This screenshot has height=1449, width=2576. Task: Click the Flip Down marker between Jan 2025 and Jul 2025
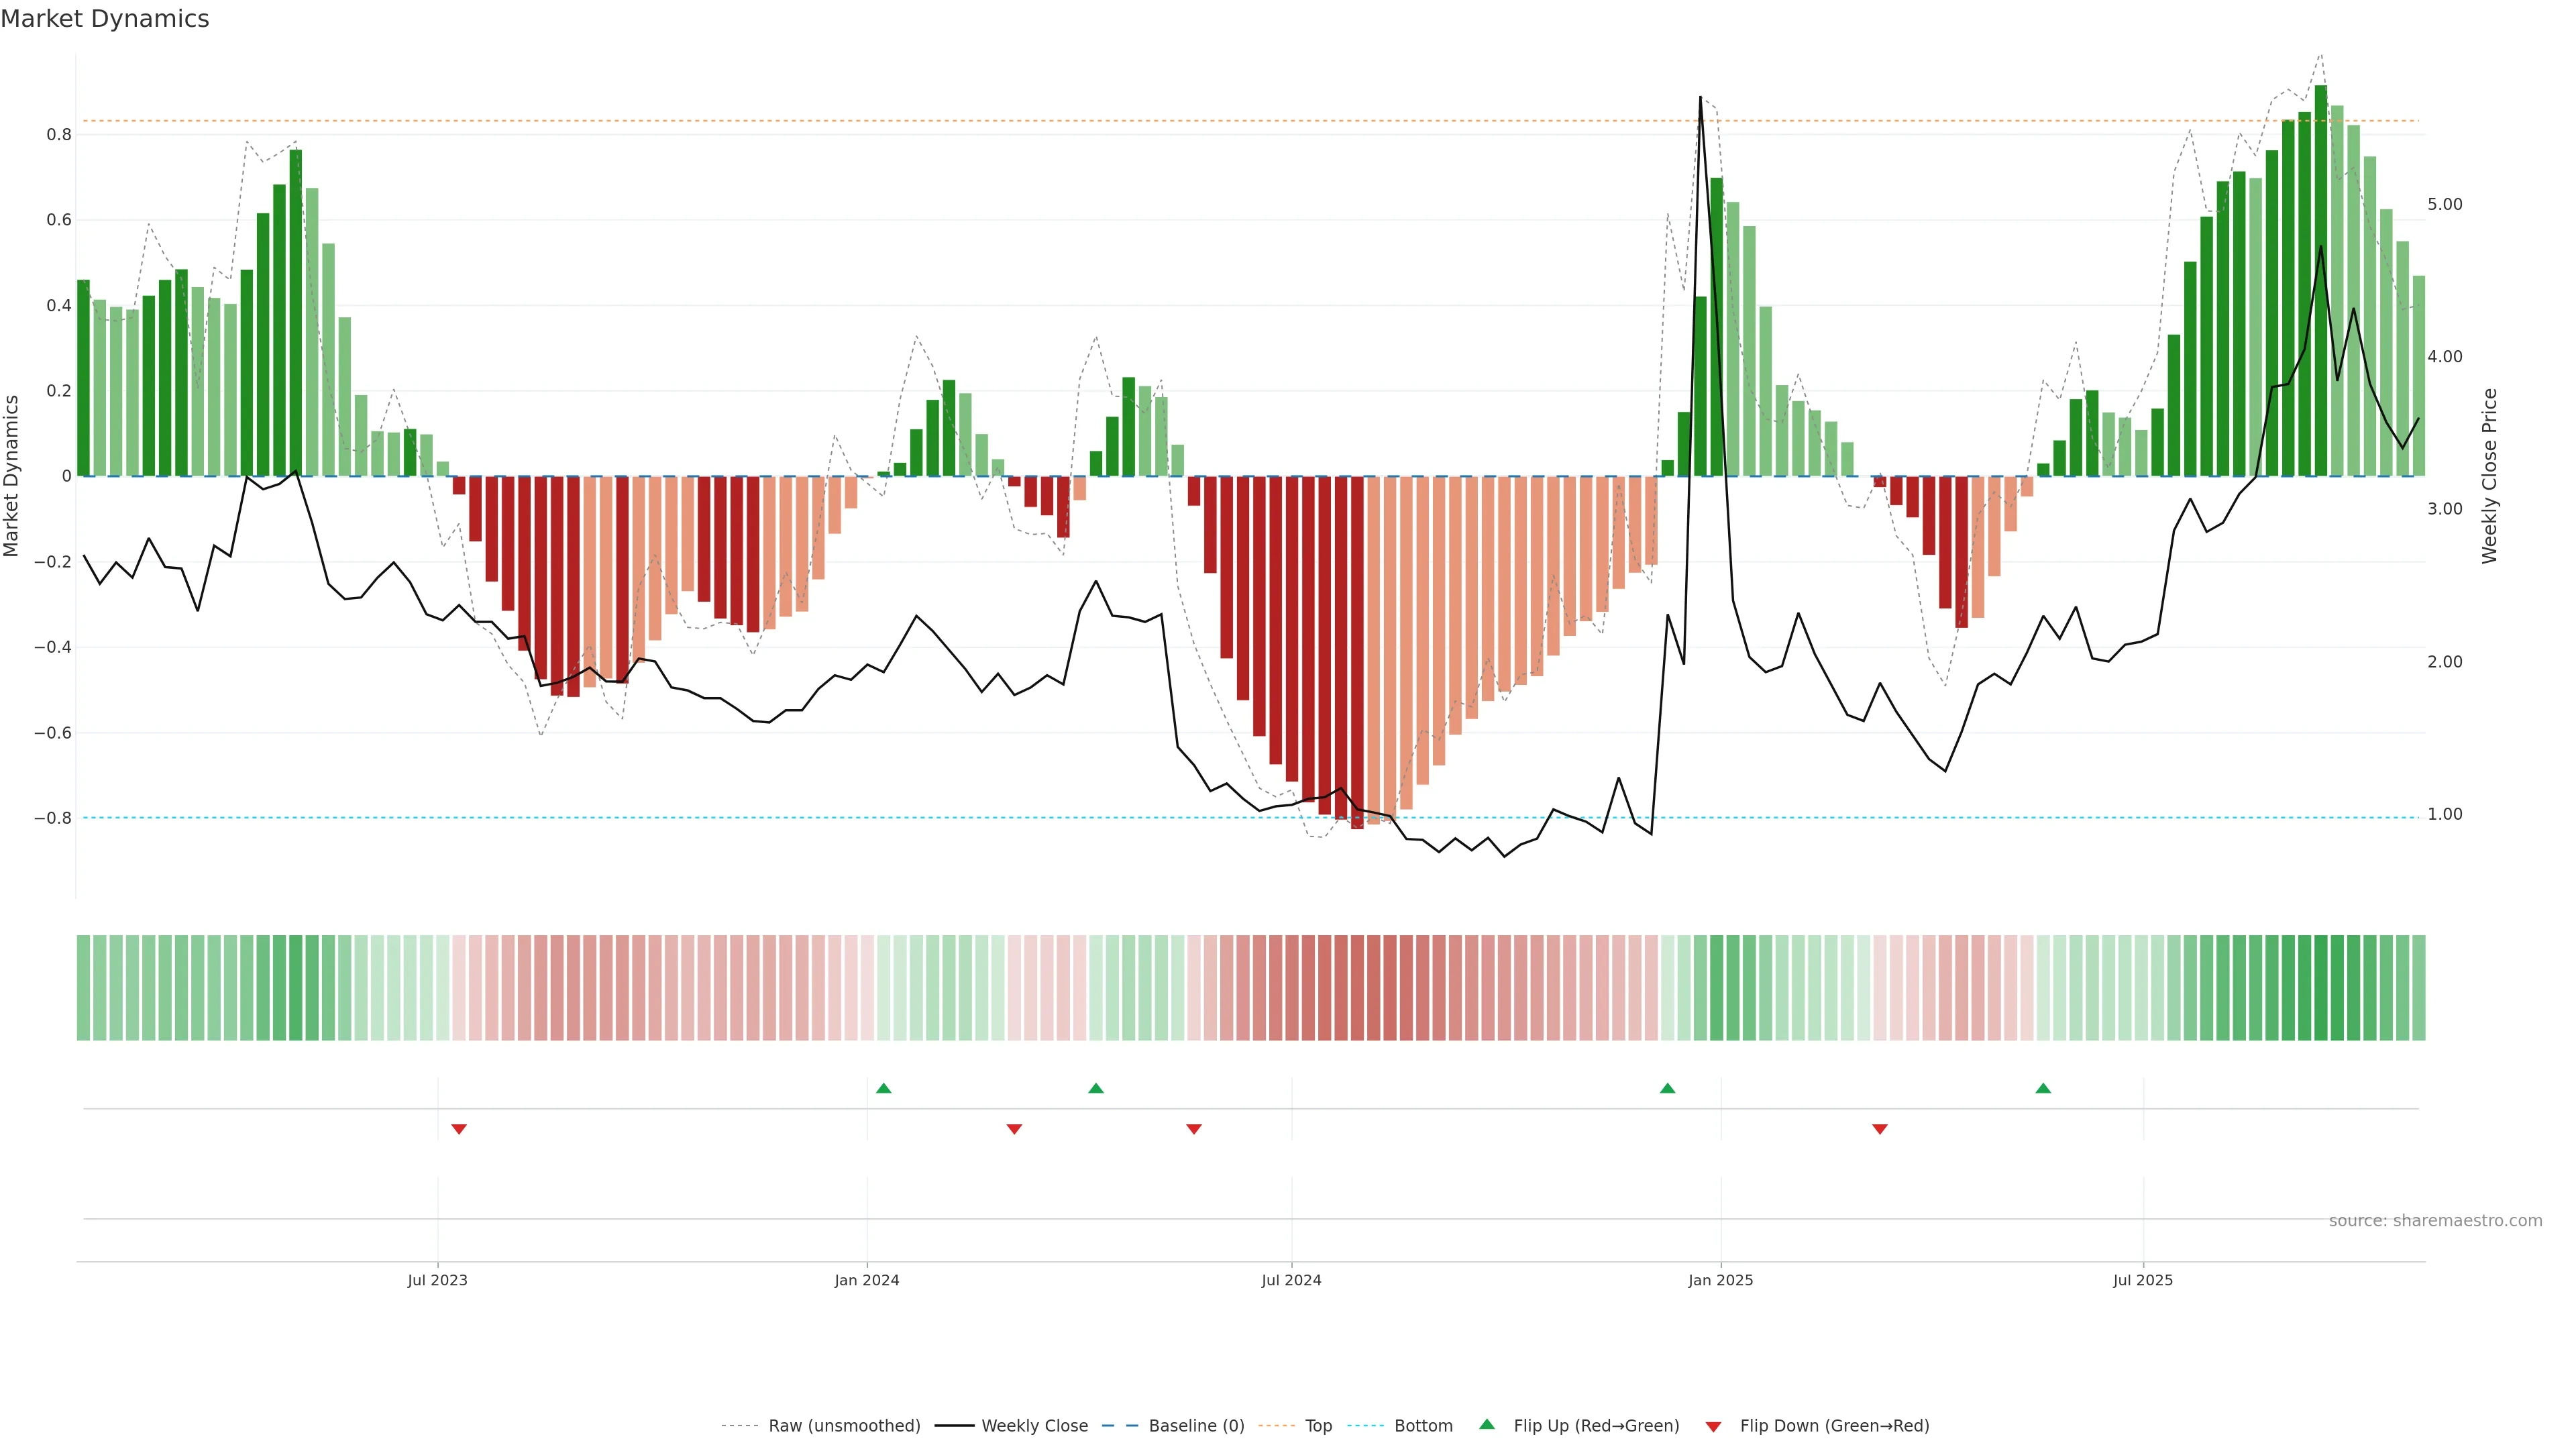pos(1880,1129)
